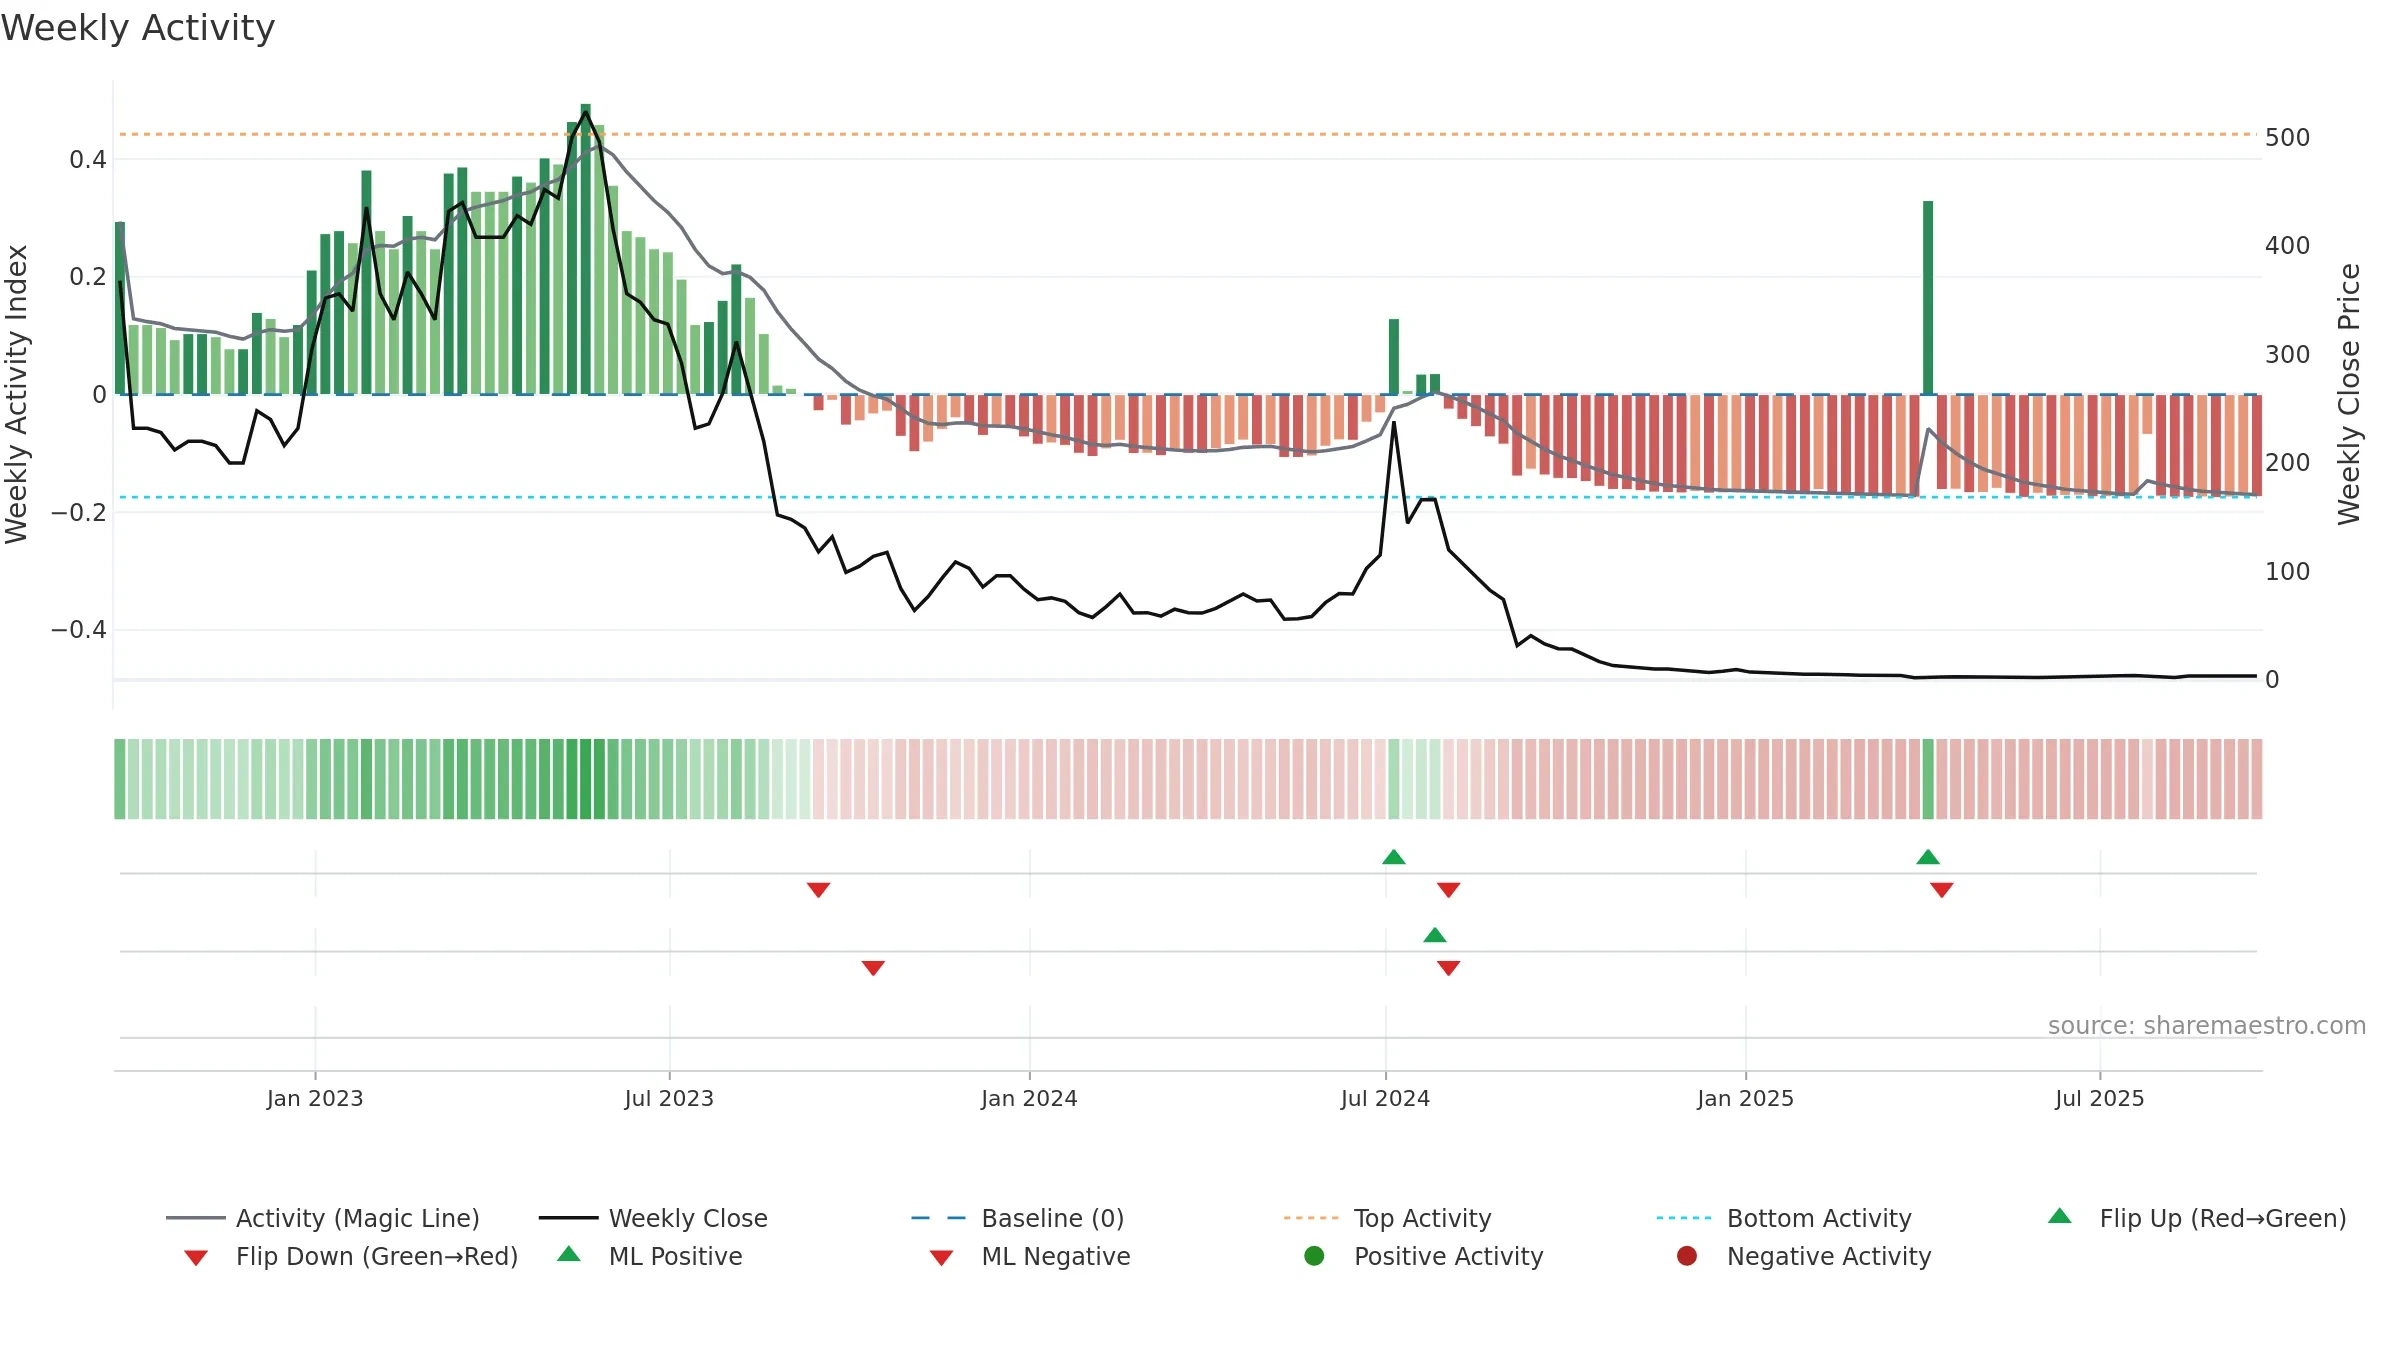The image size is (2400, 1350).
Task: Click the Jul 2023 date label
Action: (669, 1098)
